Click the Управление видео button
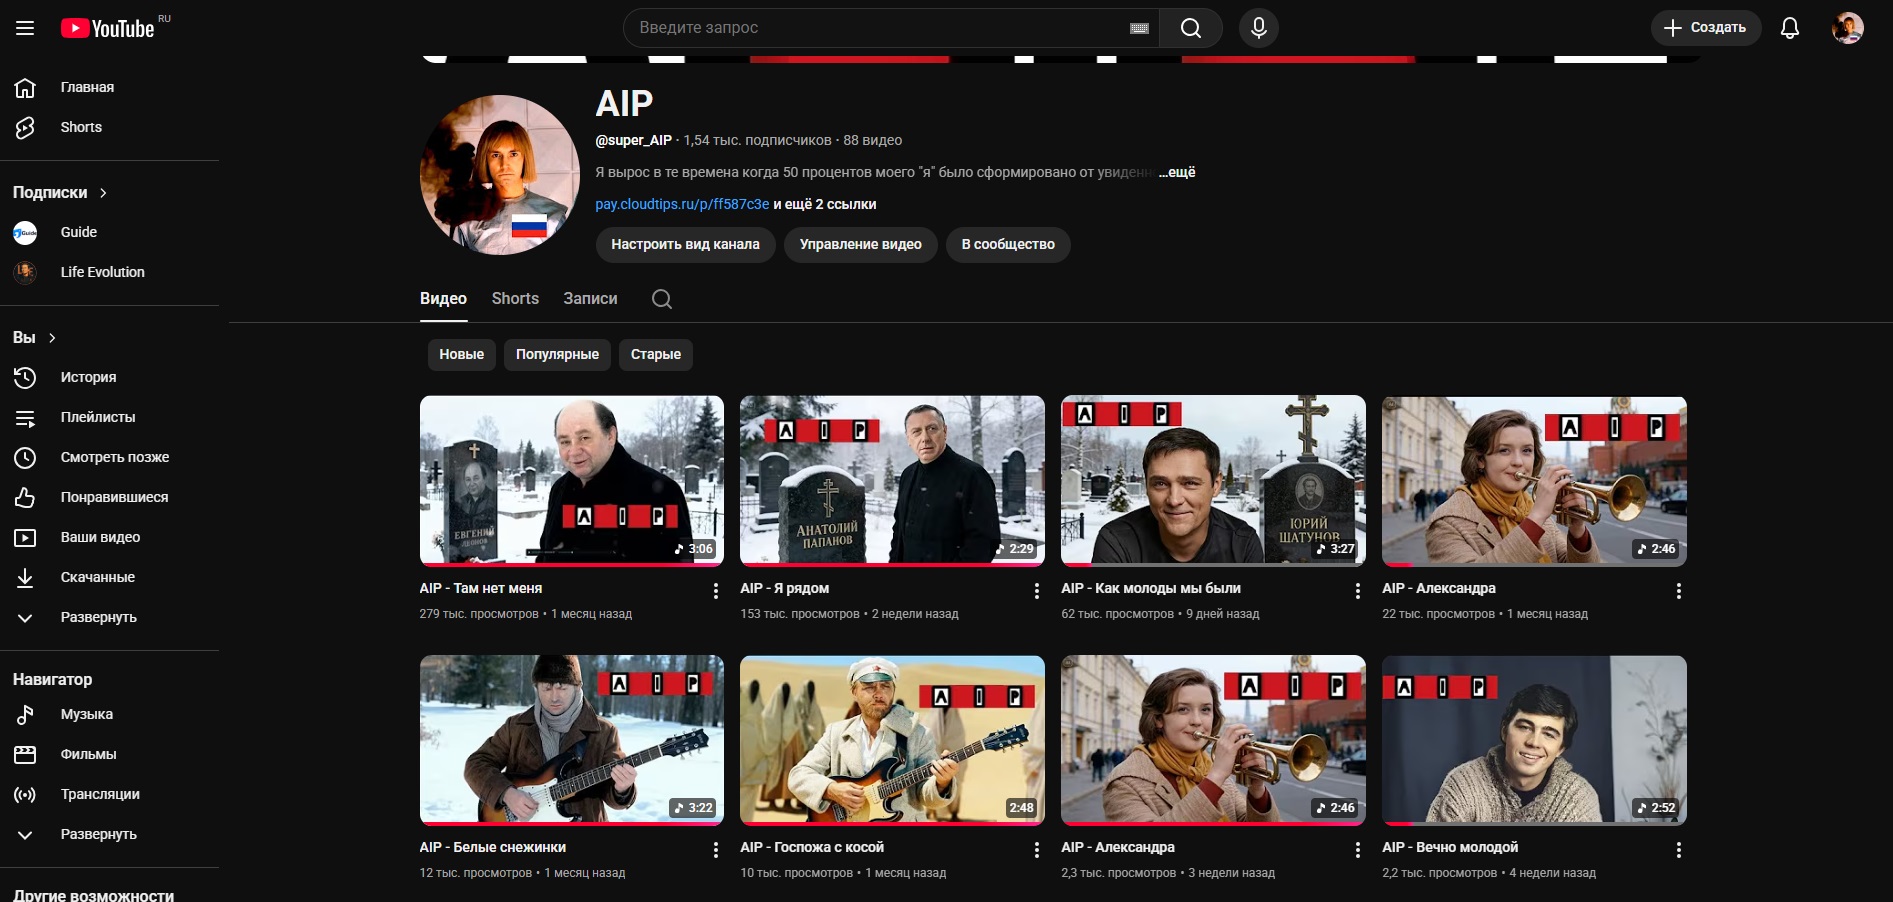 [860, 244]
